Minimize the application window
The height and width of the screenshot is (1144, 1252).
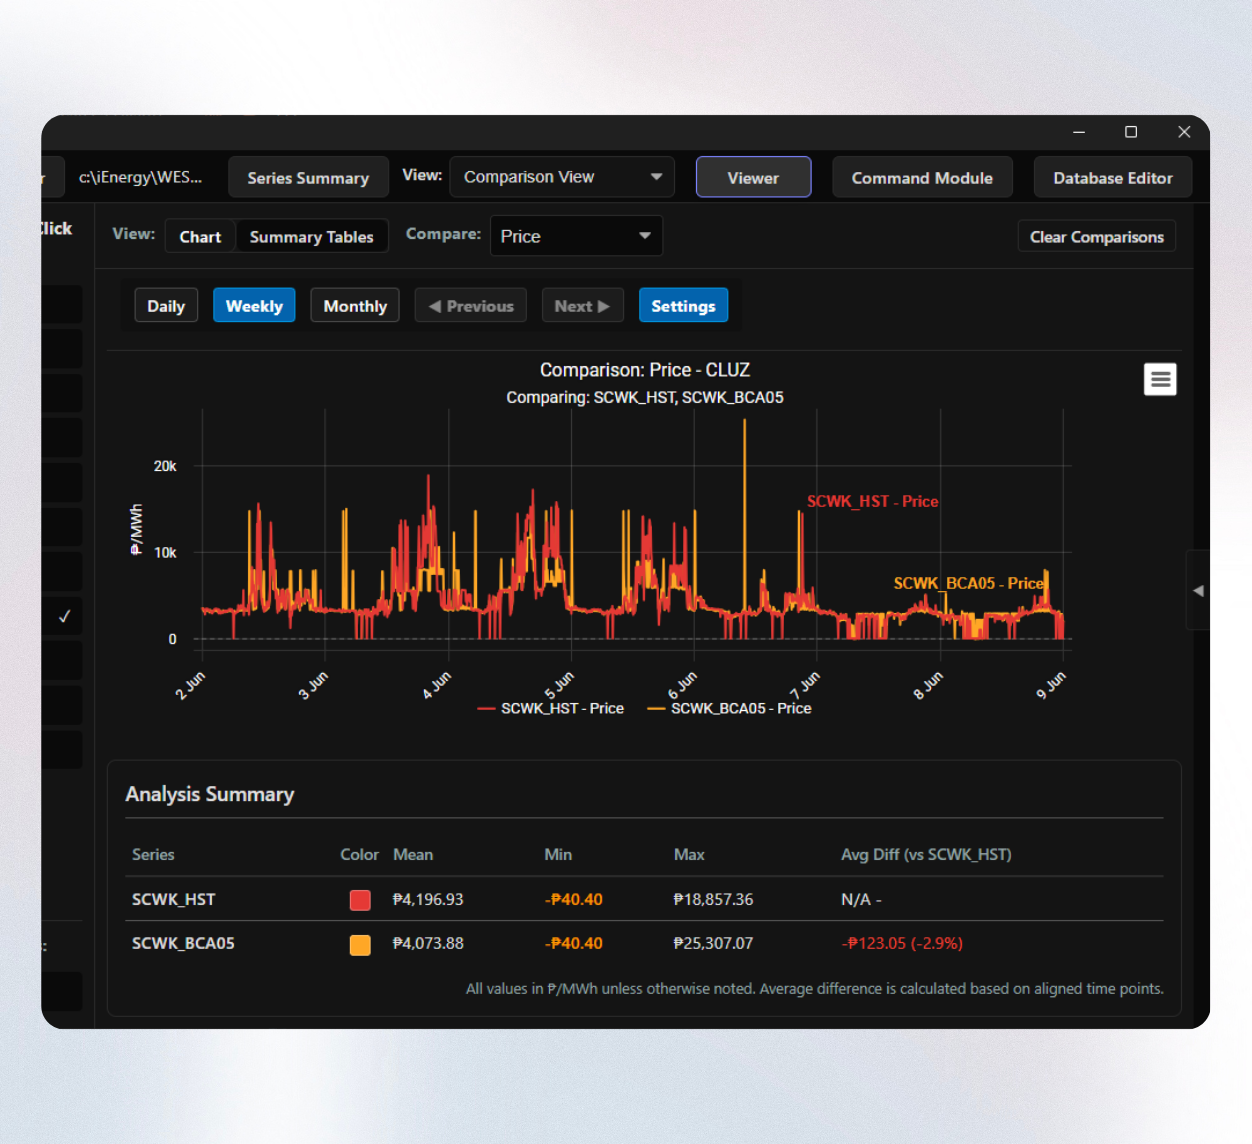tap(1079, 132)
